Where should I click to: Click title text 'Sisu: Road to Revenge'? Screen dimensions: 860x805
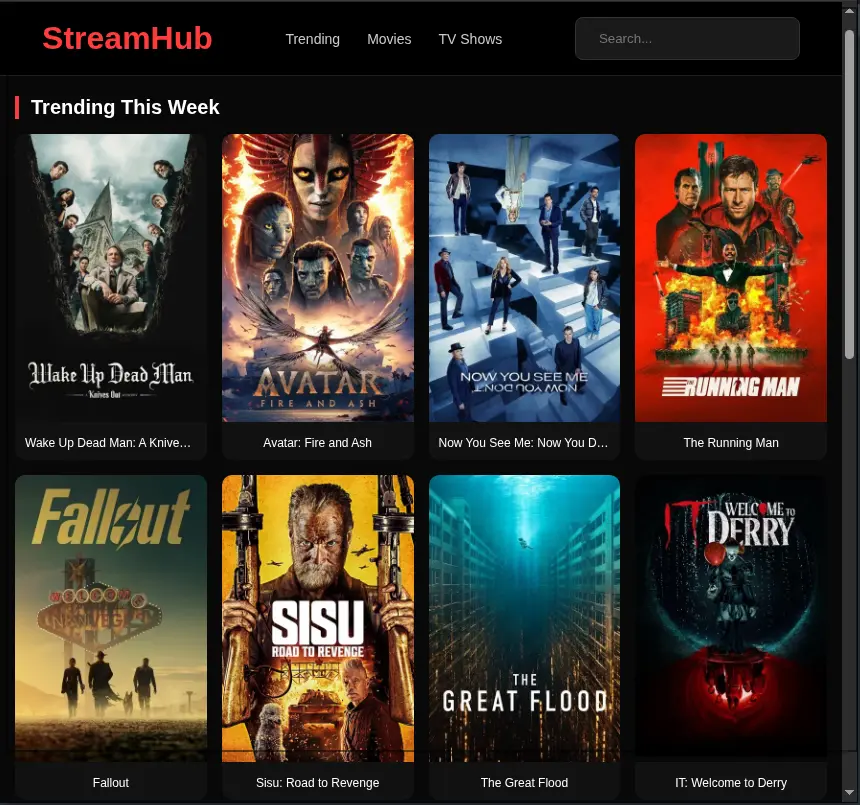[318, 783]
